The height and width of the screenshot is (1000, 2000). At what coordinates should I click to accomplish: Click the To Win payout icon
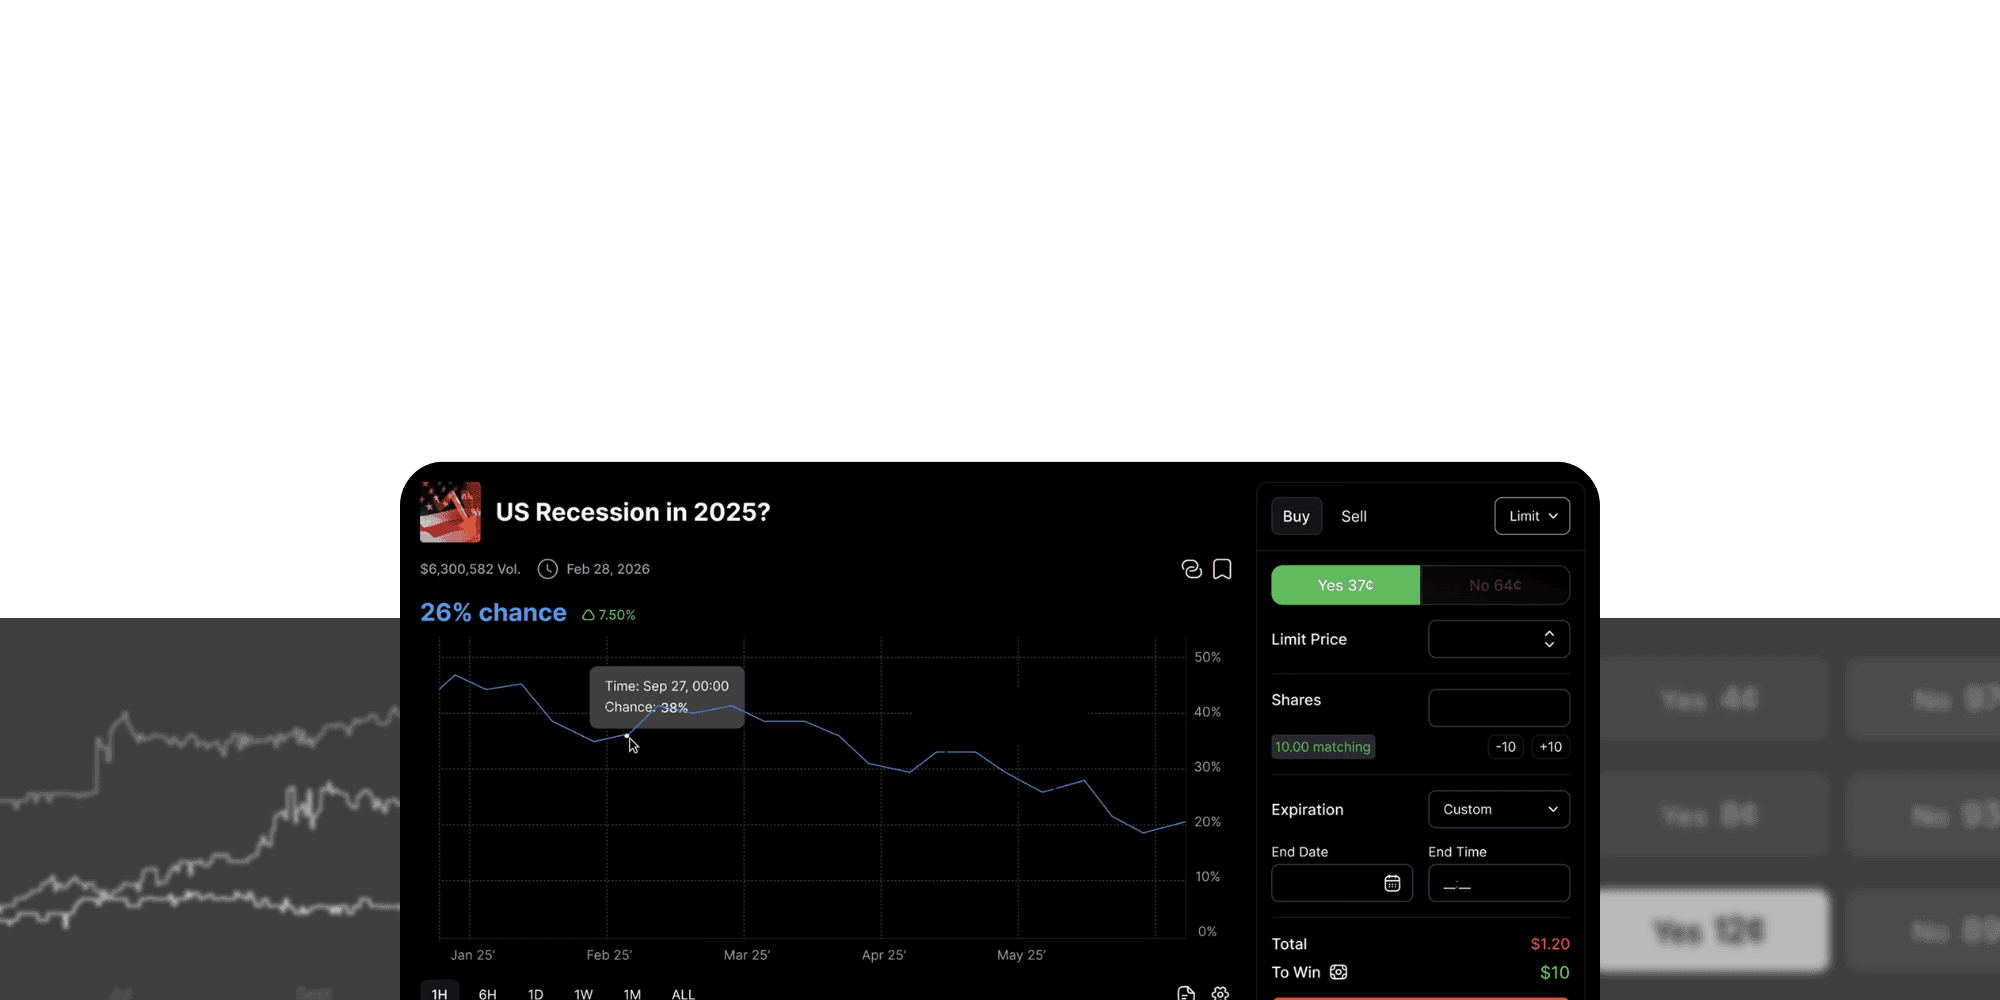1338,972
